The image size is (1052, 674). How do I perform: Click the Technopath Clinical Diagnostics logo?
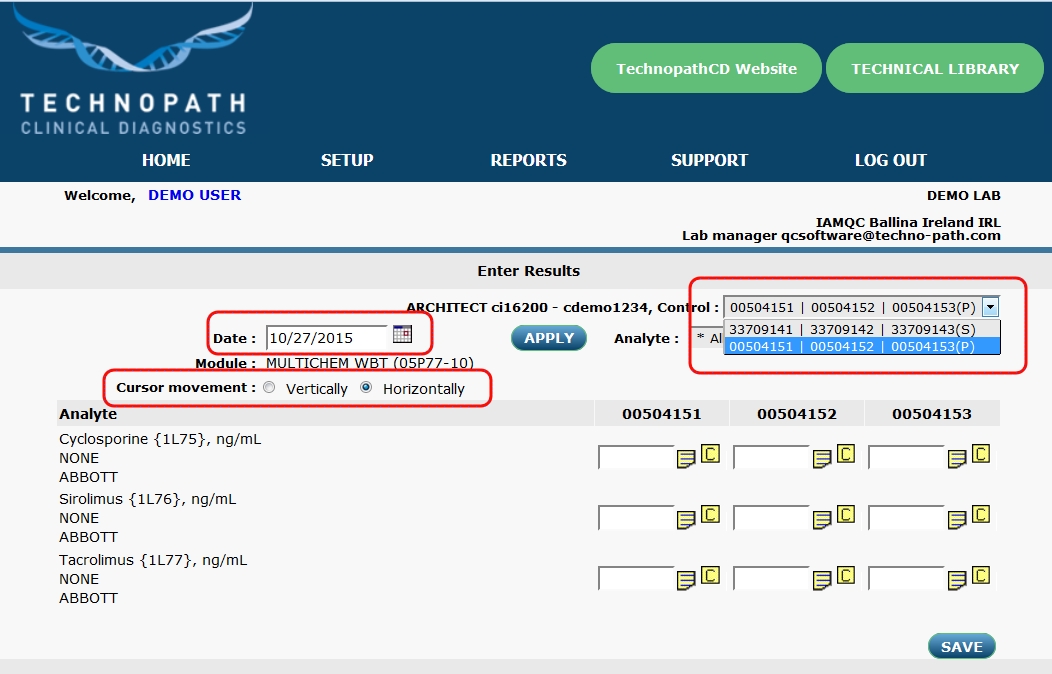tap(133, 70)
